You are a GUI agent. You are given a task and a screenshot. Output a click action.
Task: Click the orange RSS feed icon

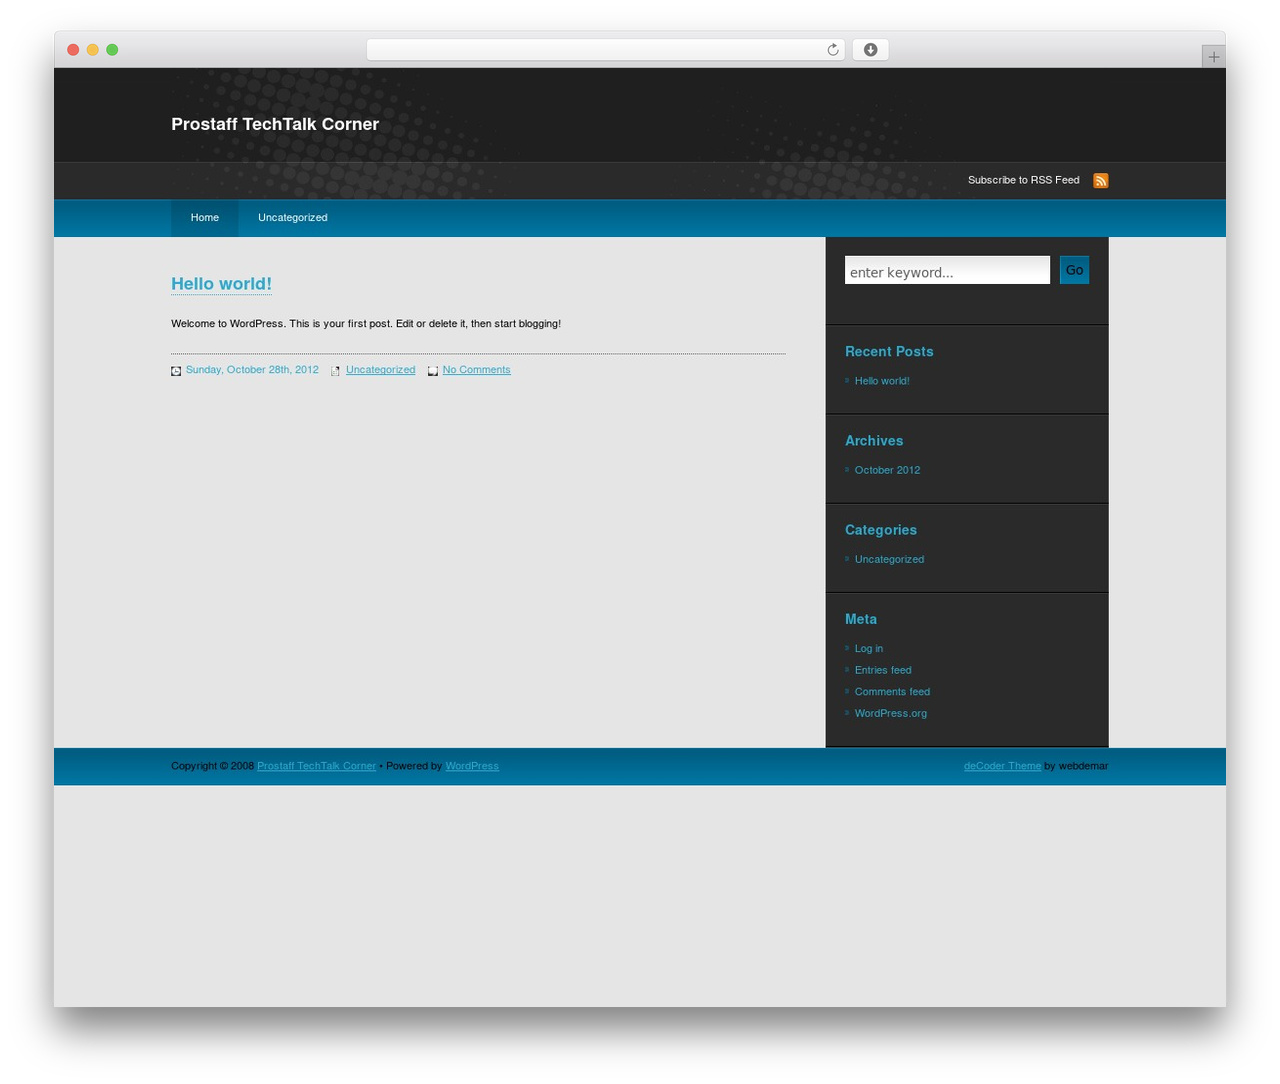tap(1100, 180)
